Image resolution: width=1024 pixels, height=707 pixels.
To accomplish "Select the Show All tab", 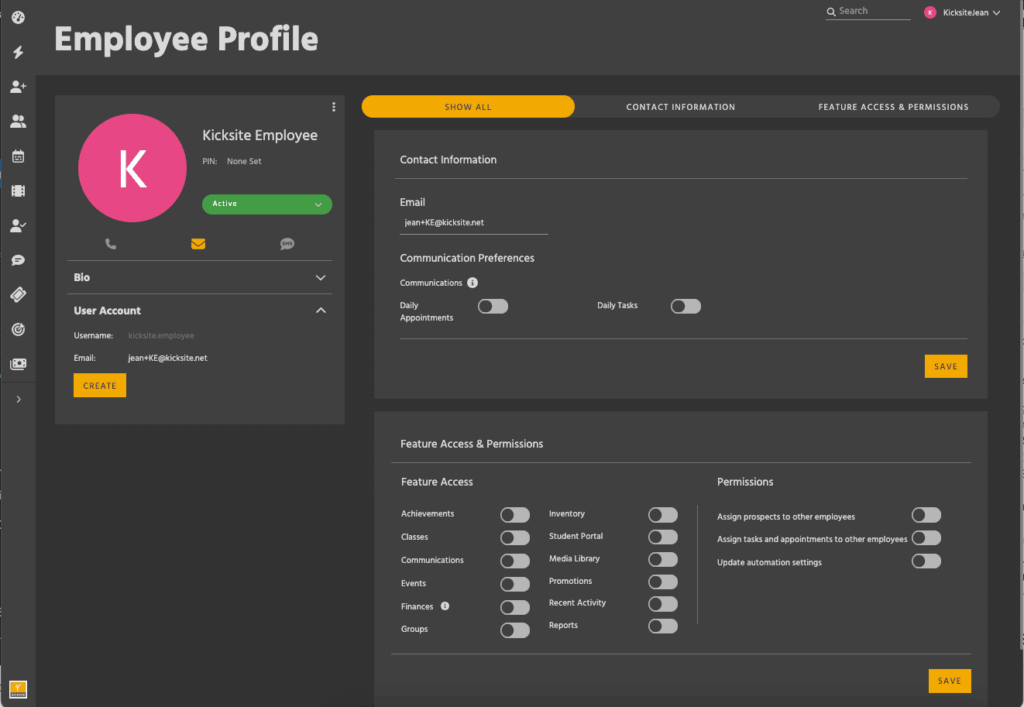I will click(x=468, y=106).
